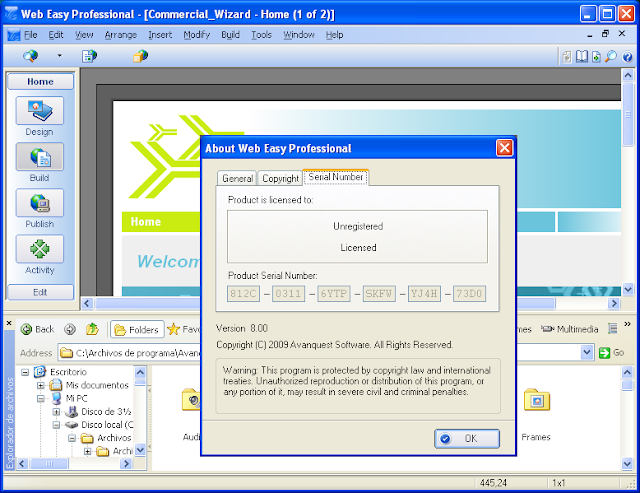Click the Up folder icon in explorer
The width and height of the screenshot is (640, 493).
[x=92, y=329]
